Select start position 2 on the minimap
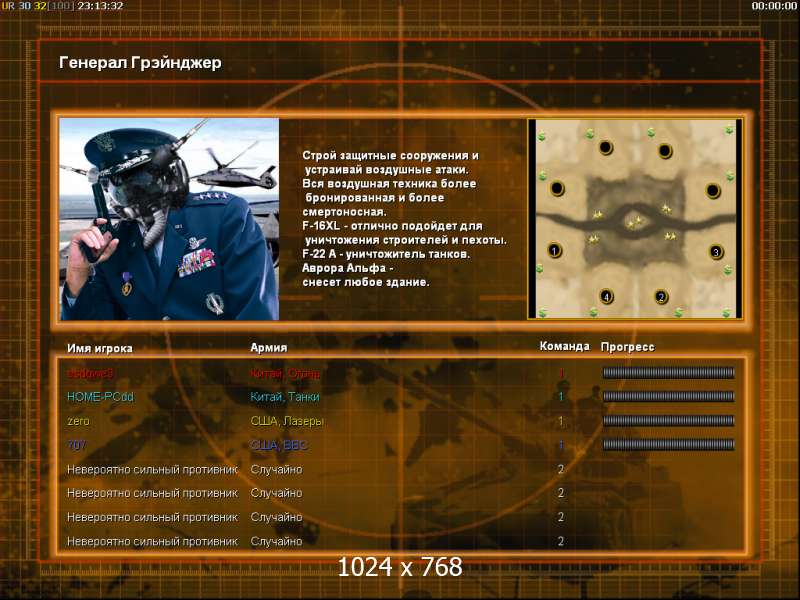Image resolution: width=800 pixels, height=600 pixels. tap(661, 296)
